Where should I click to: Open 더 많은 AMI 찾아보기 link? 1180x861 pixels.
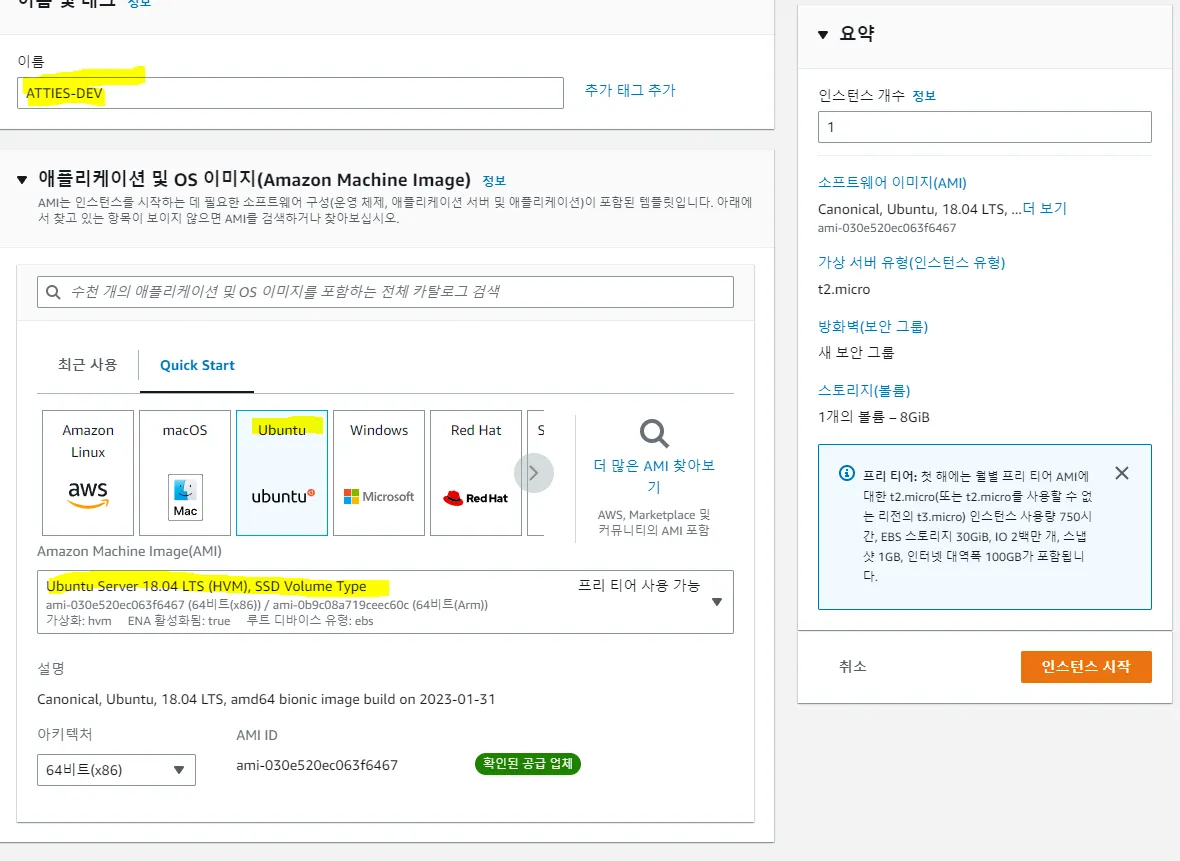[654, 476]
